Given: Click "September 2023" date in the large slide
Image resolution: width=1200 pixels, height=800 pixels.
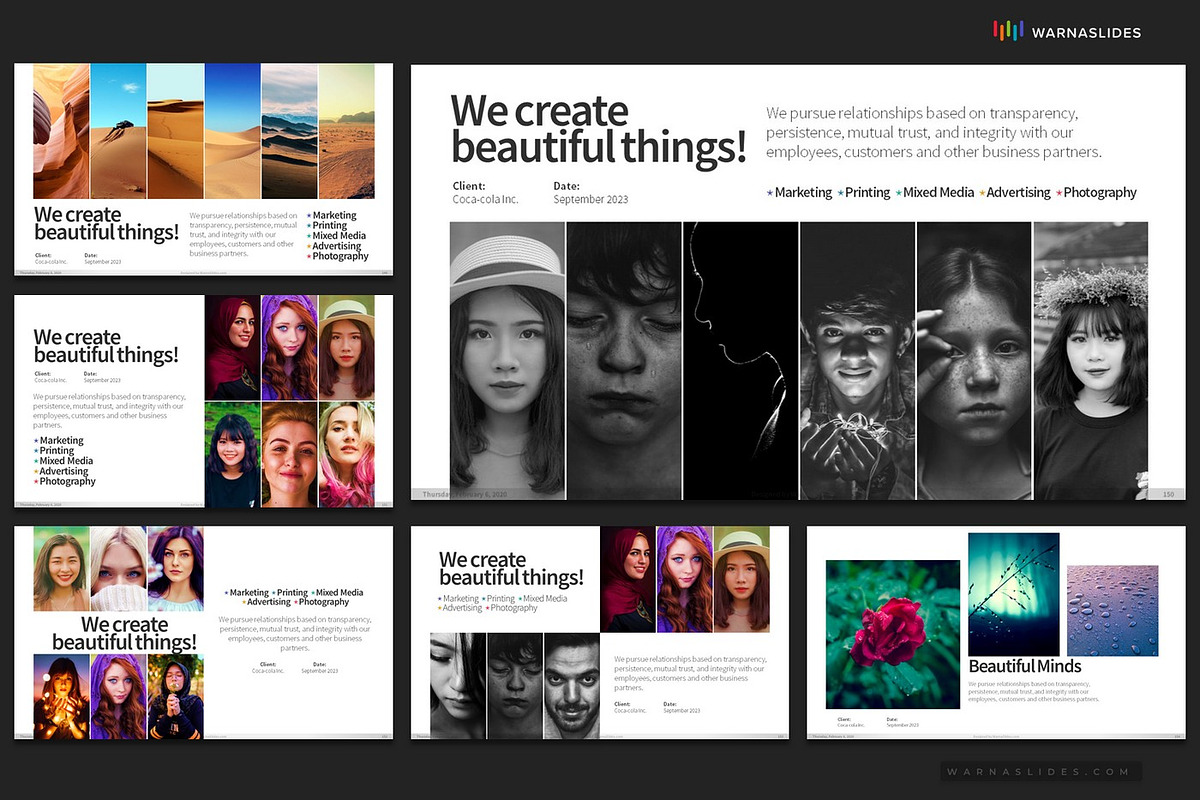Looking at the screenshot, I should [x=591, y=200].
